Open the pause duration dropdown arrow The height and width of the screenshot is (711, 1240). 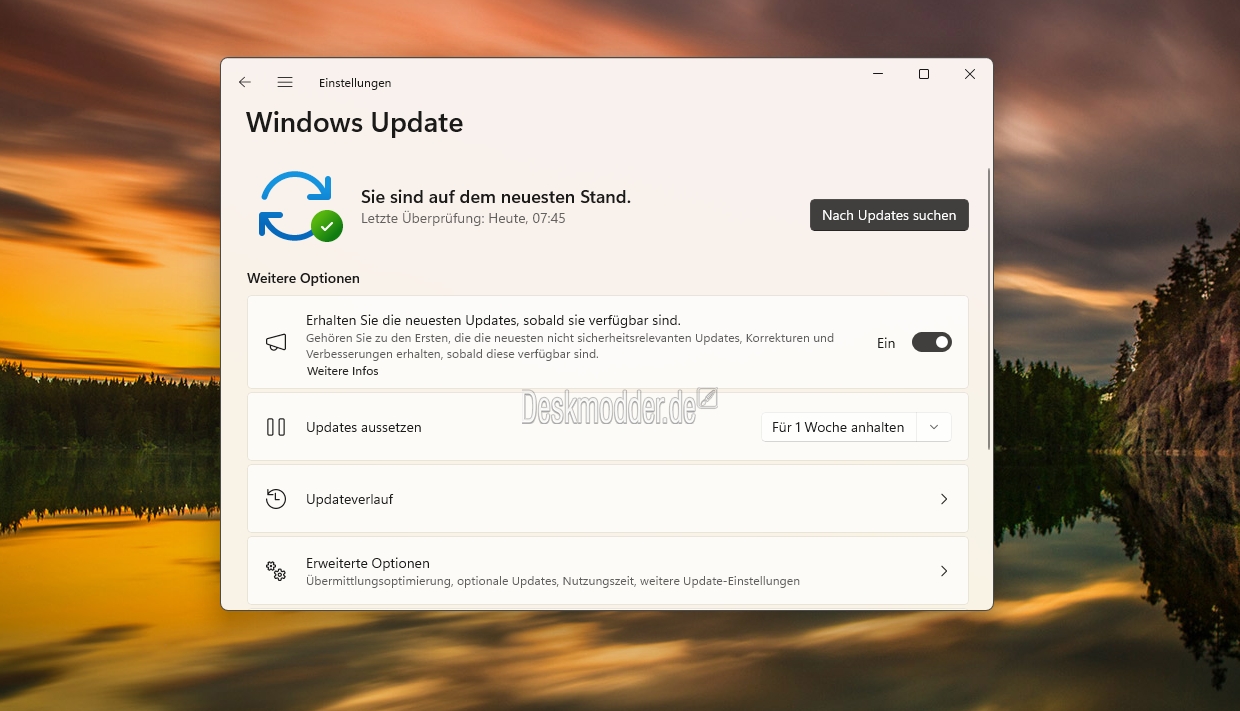[x=934, y=427]
